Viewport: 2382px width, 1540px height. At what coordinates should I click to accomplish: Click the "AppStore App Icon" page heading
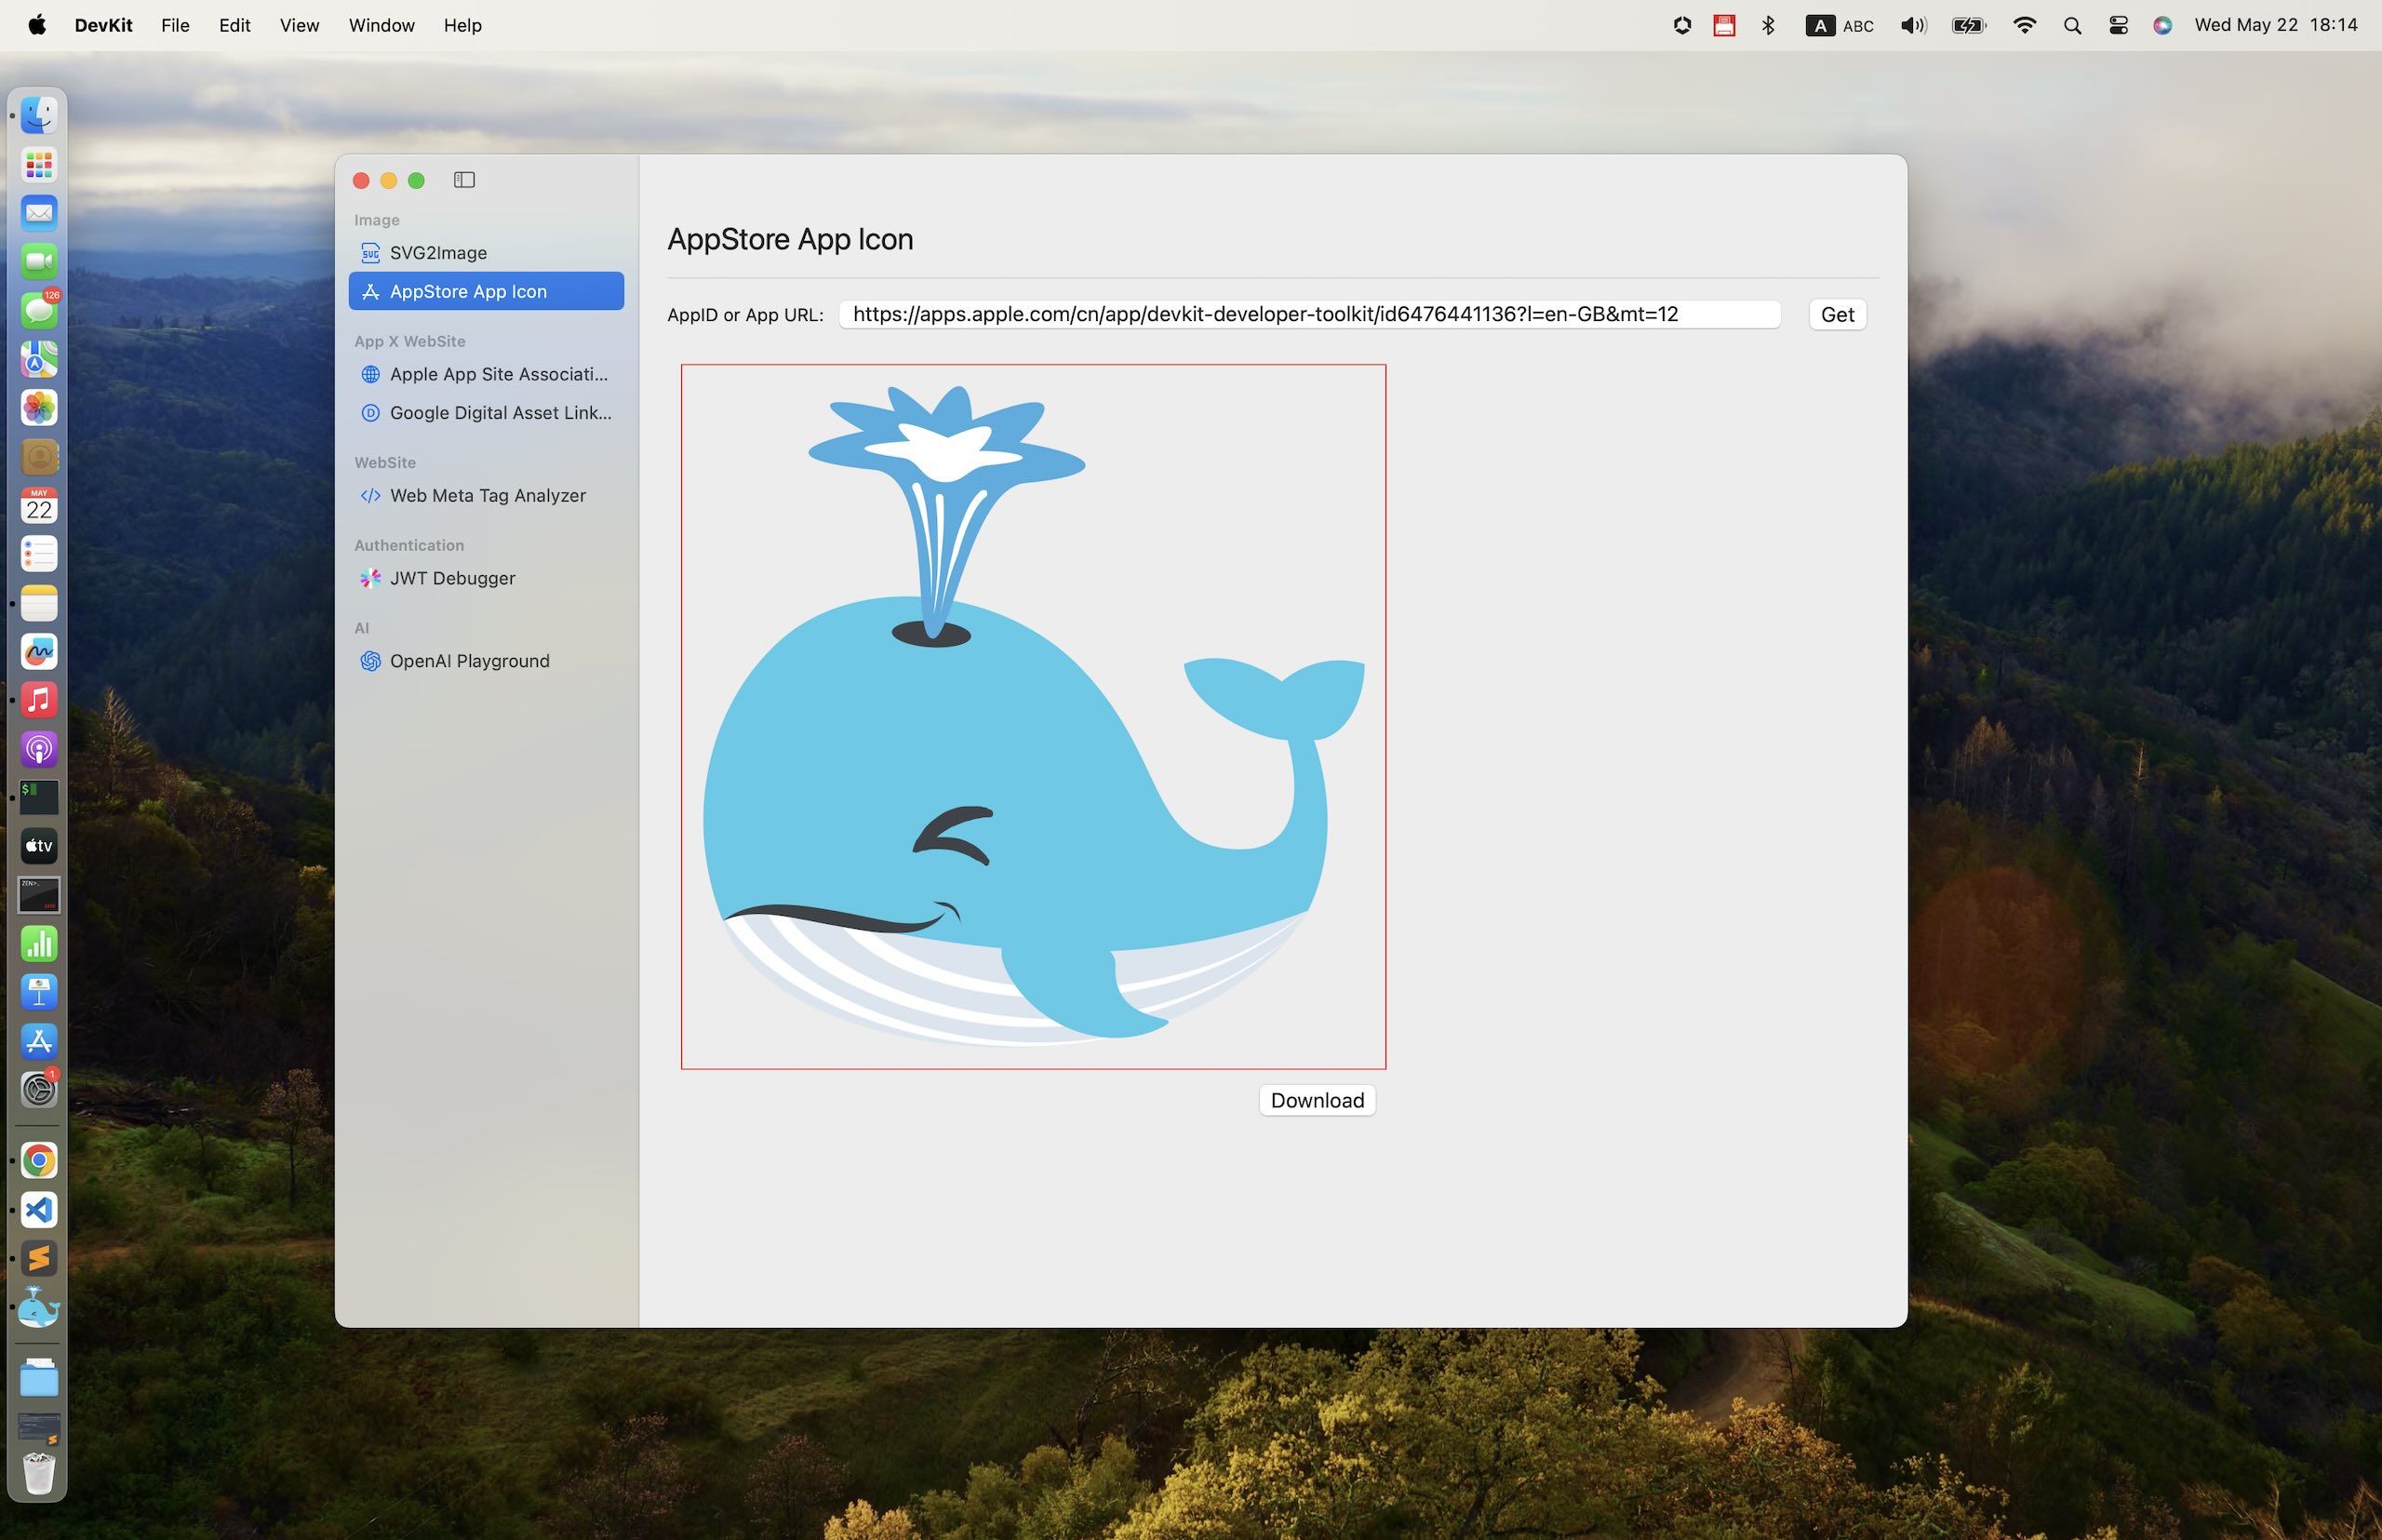pos(790,239)
